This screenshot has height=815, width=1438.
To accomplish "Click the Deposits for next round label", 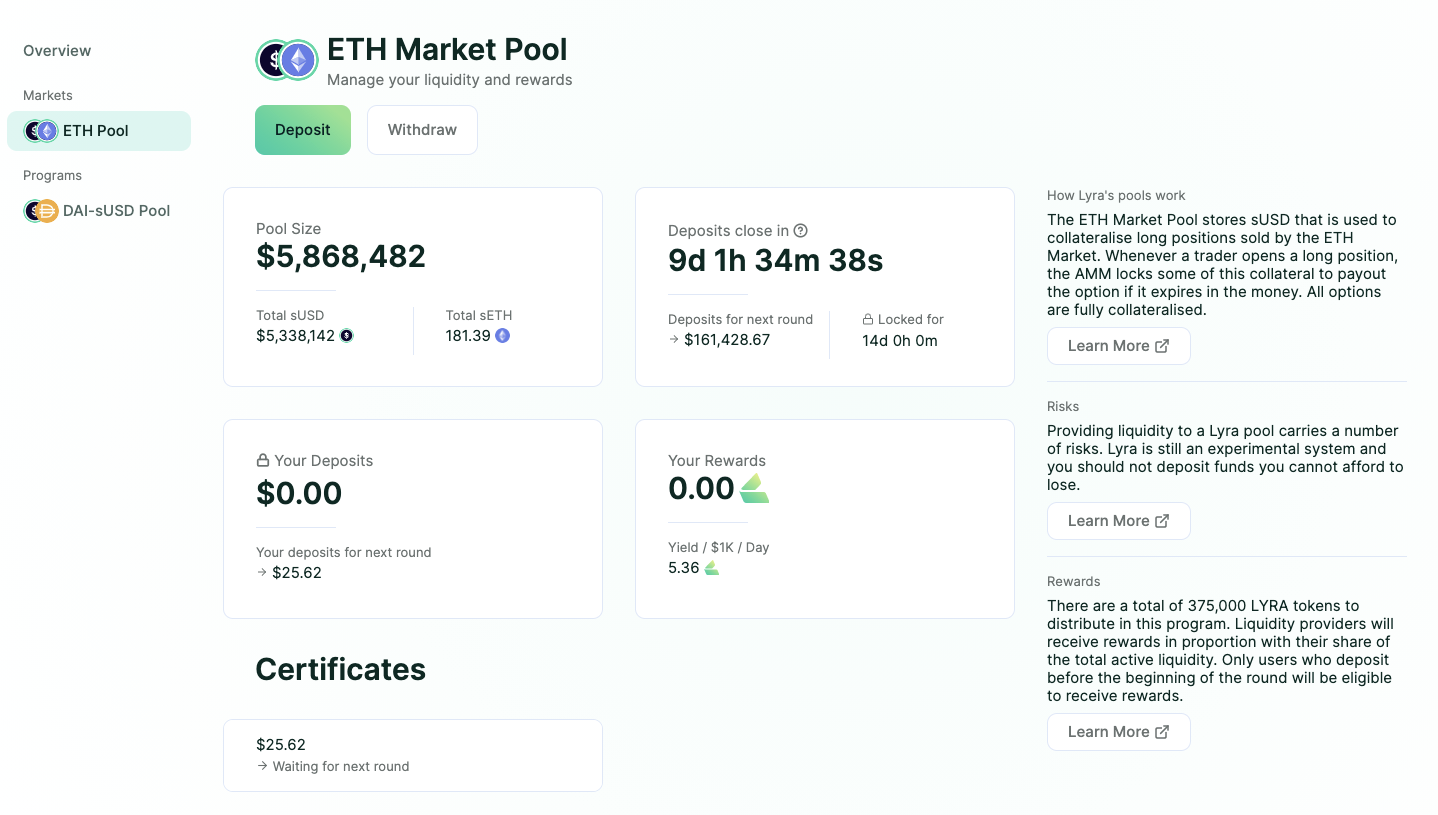I will [741, 320].
